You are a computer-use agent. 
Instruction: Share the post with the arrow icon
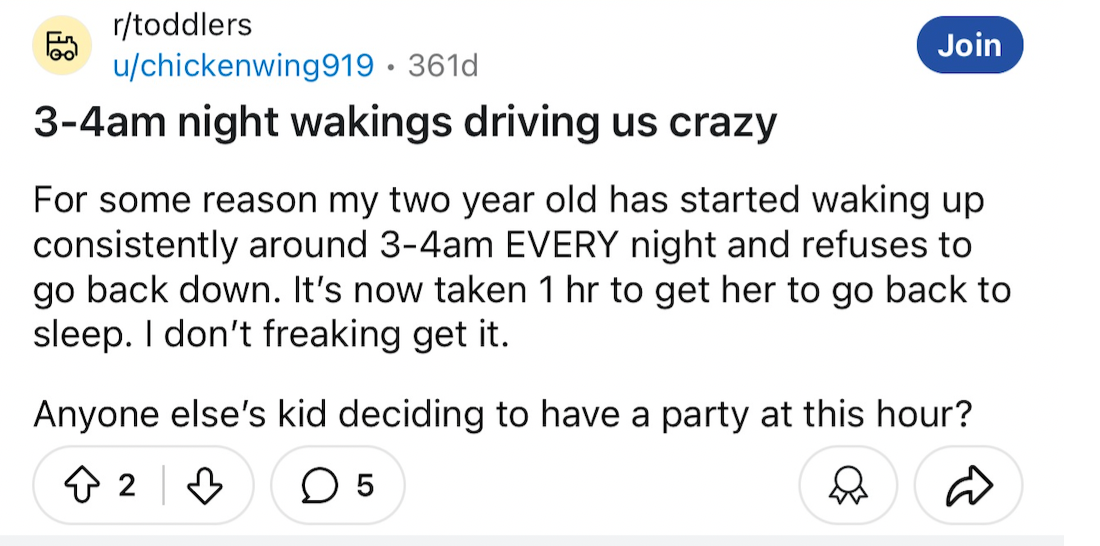(968, 486)
